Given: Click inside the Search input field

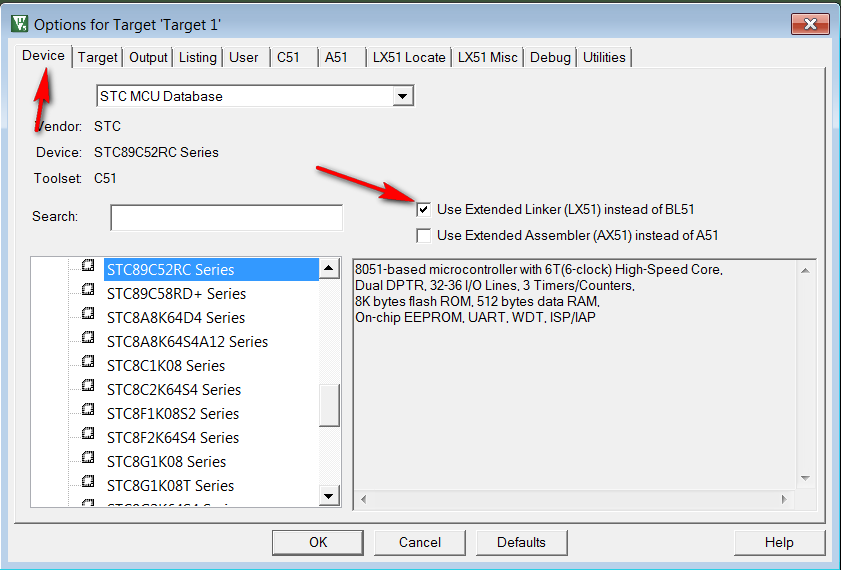Looking at the screenshot, I should pos(226,217).
